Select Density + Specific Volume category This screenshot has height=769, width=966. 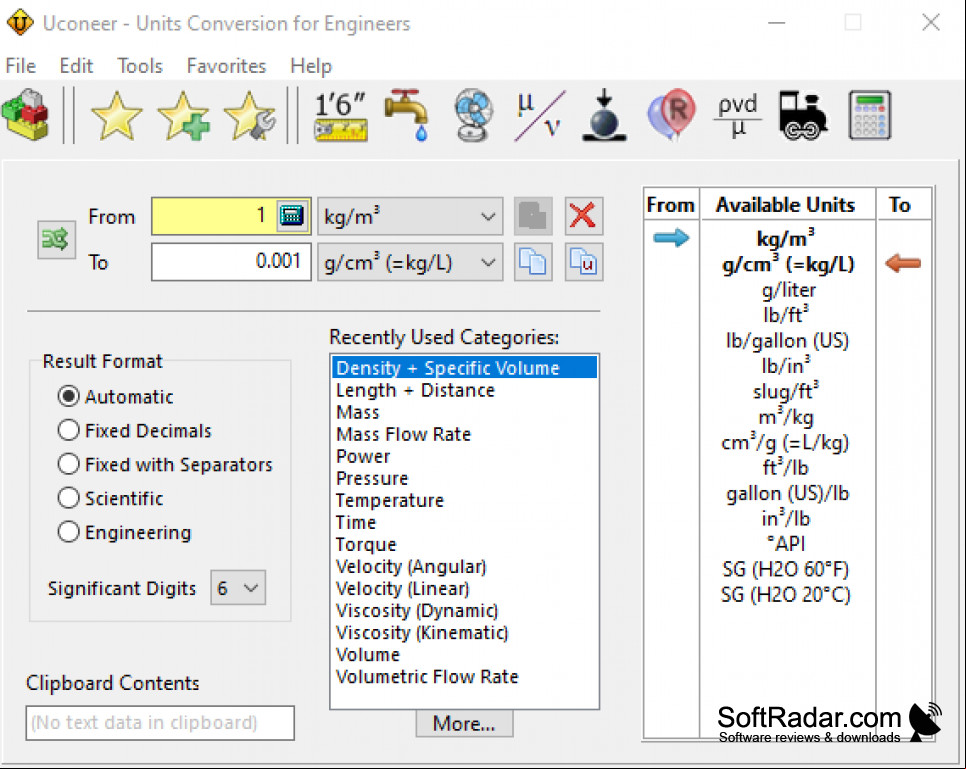465,368
